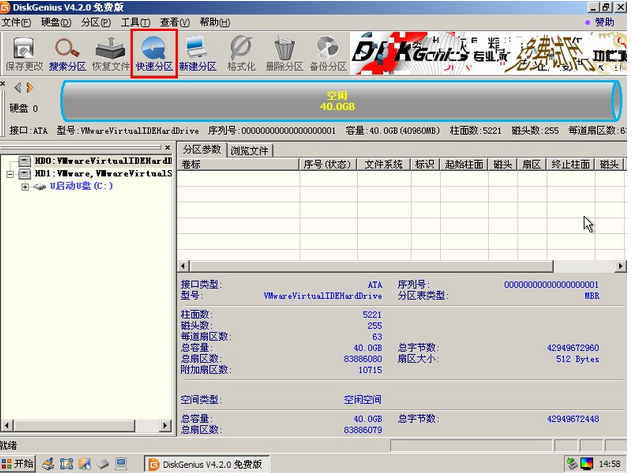This screenshot has width=635, height=473.
Task: Click the 删除分区 delete partition icon
Action: pyautogui.click(x=284, y=54)
